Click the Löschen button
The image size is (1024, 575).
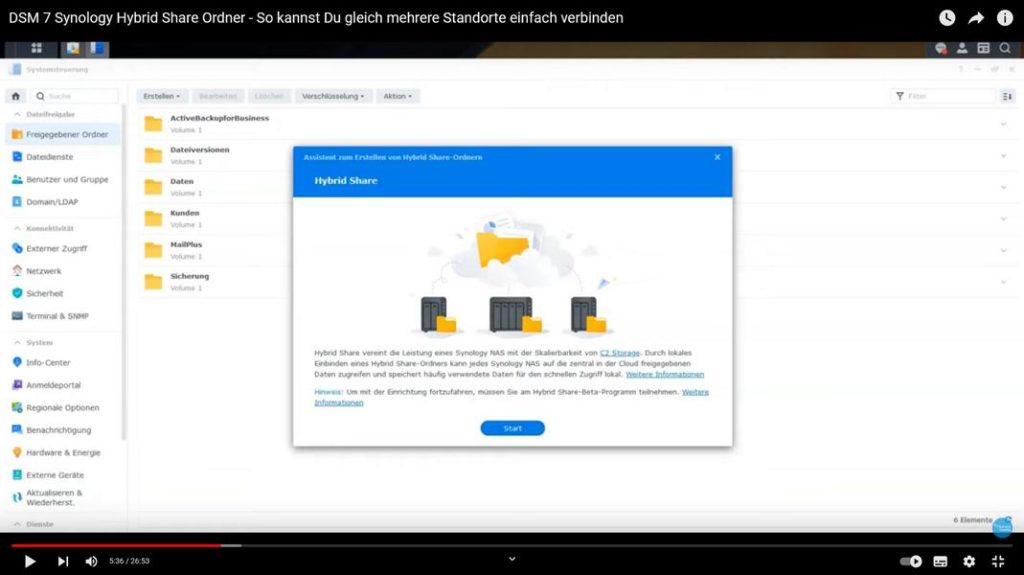pyautogui.click(x=269, y=96)
